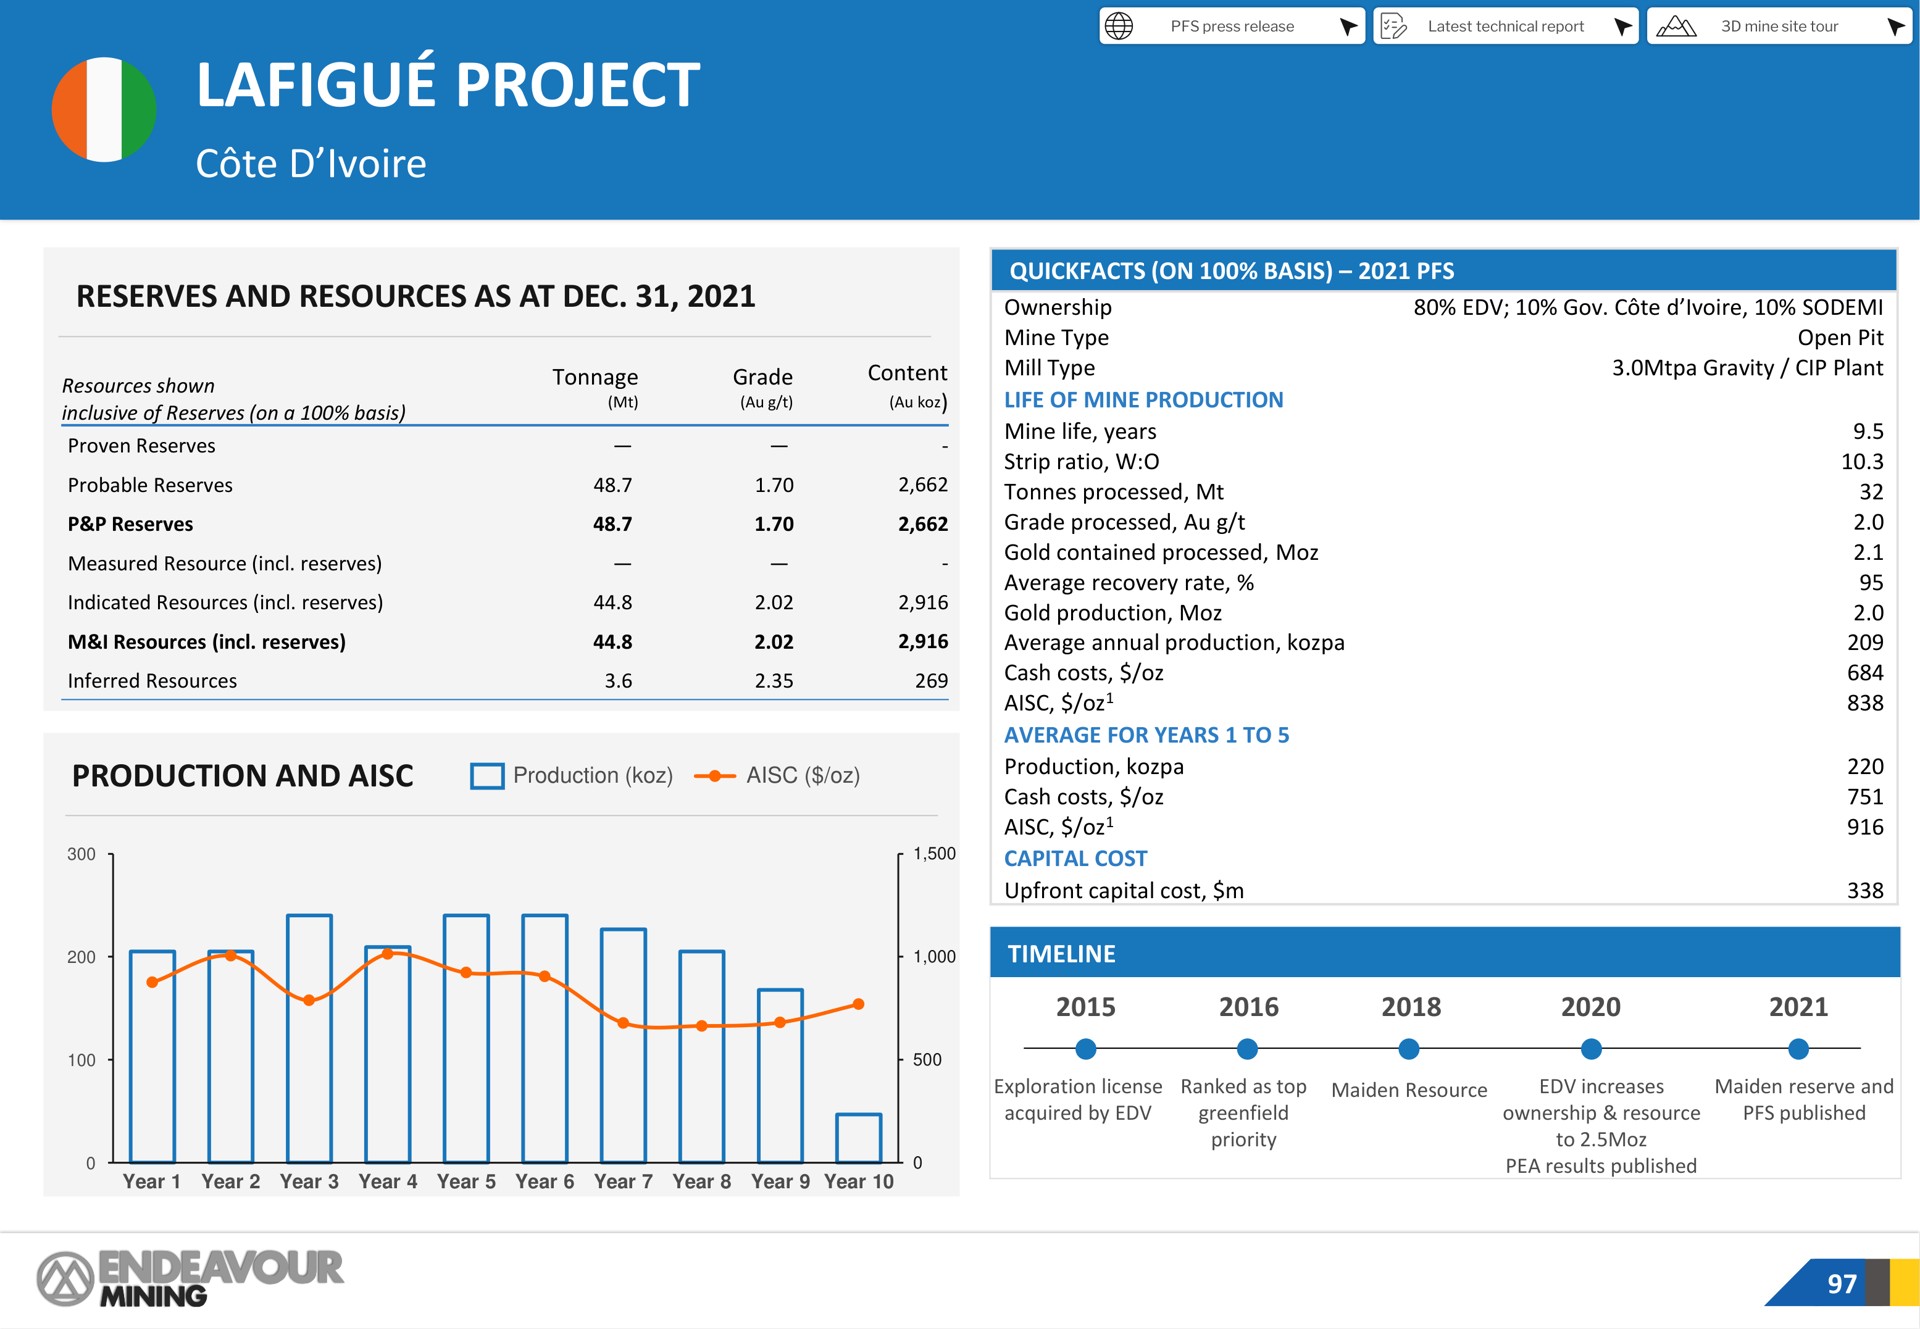
Task: Click the Probable Reserves row label
Action: tap(150, 485)
